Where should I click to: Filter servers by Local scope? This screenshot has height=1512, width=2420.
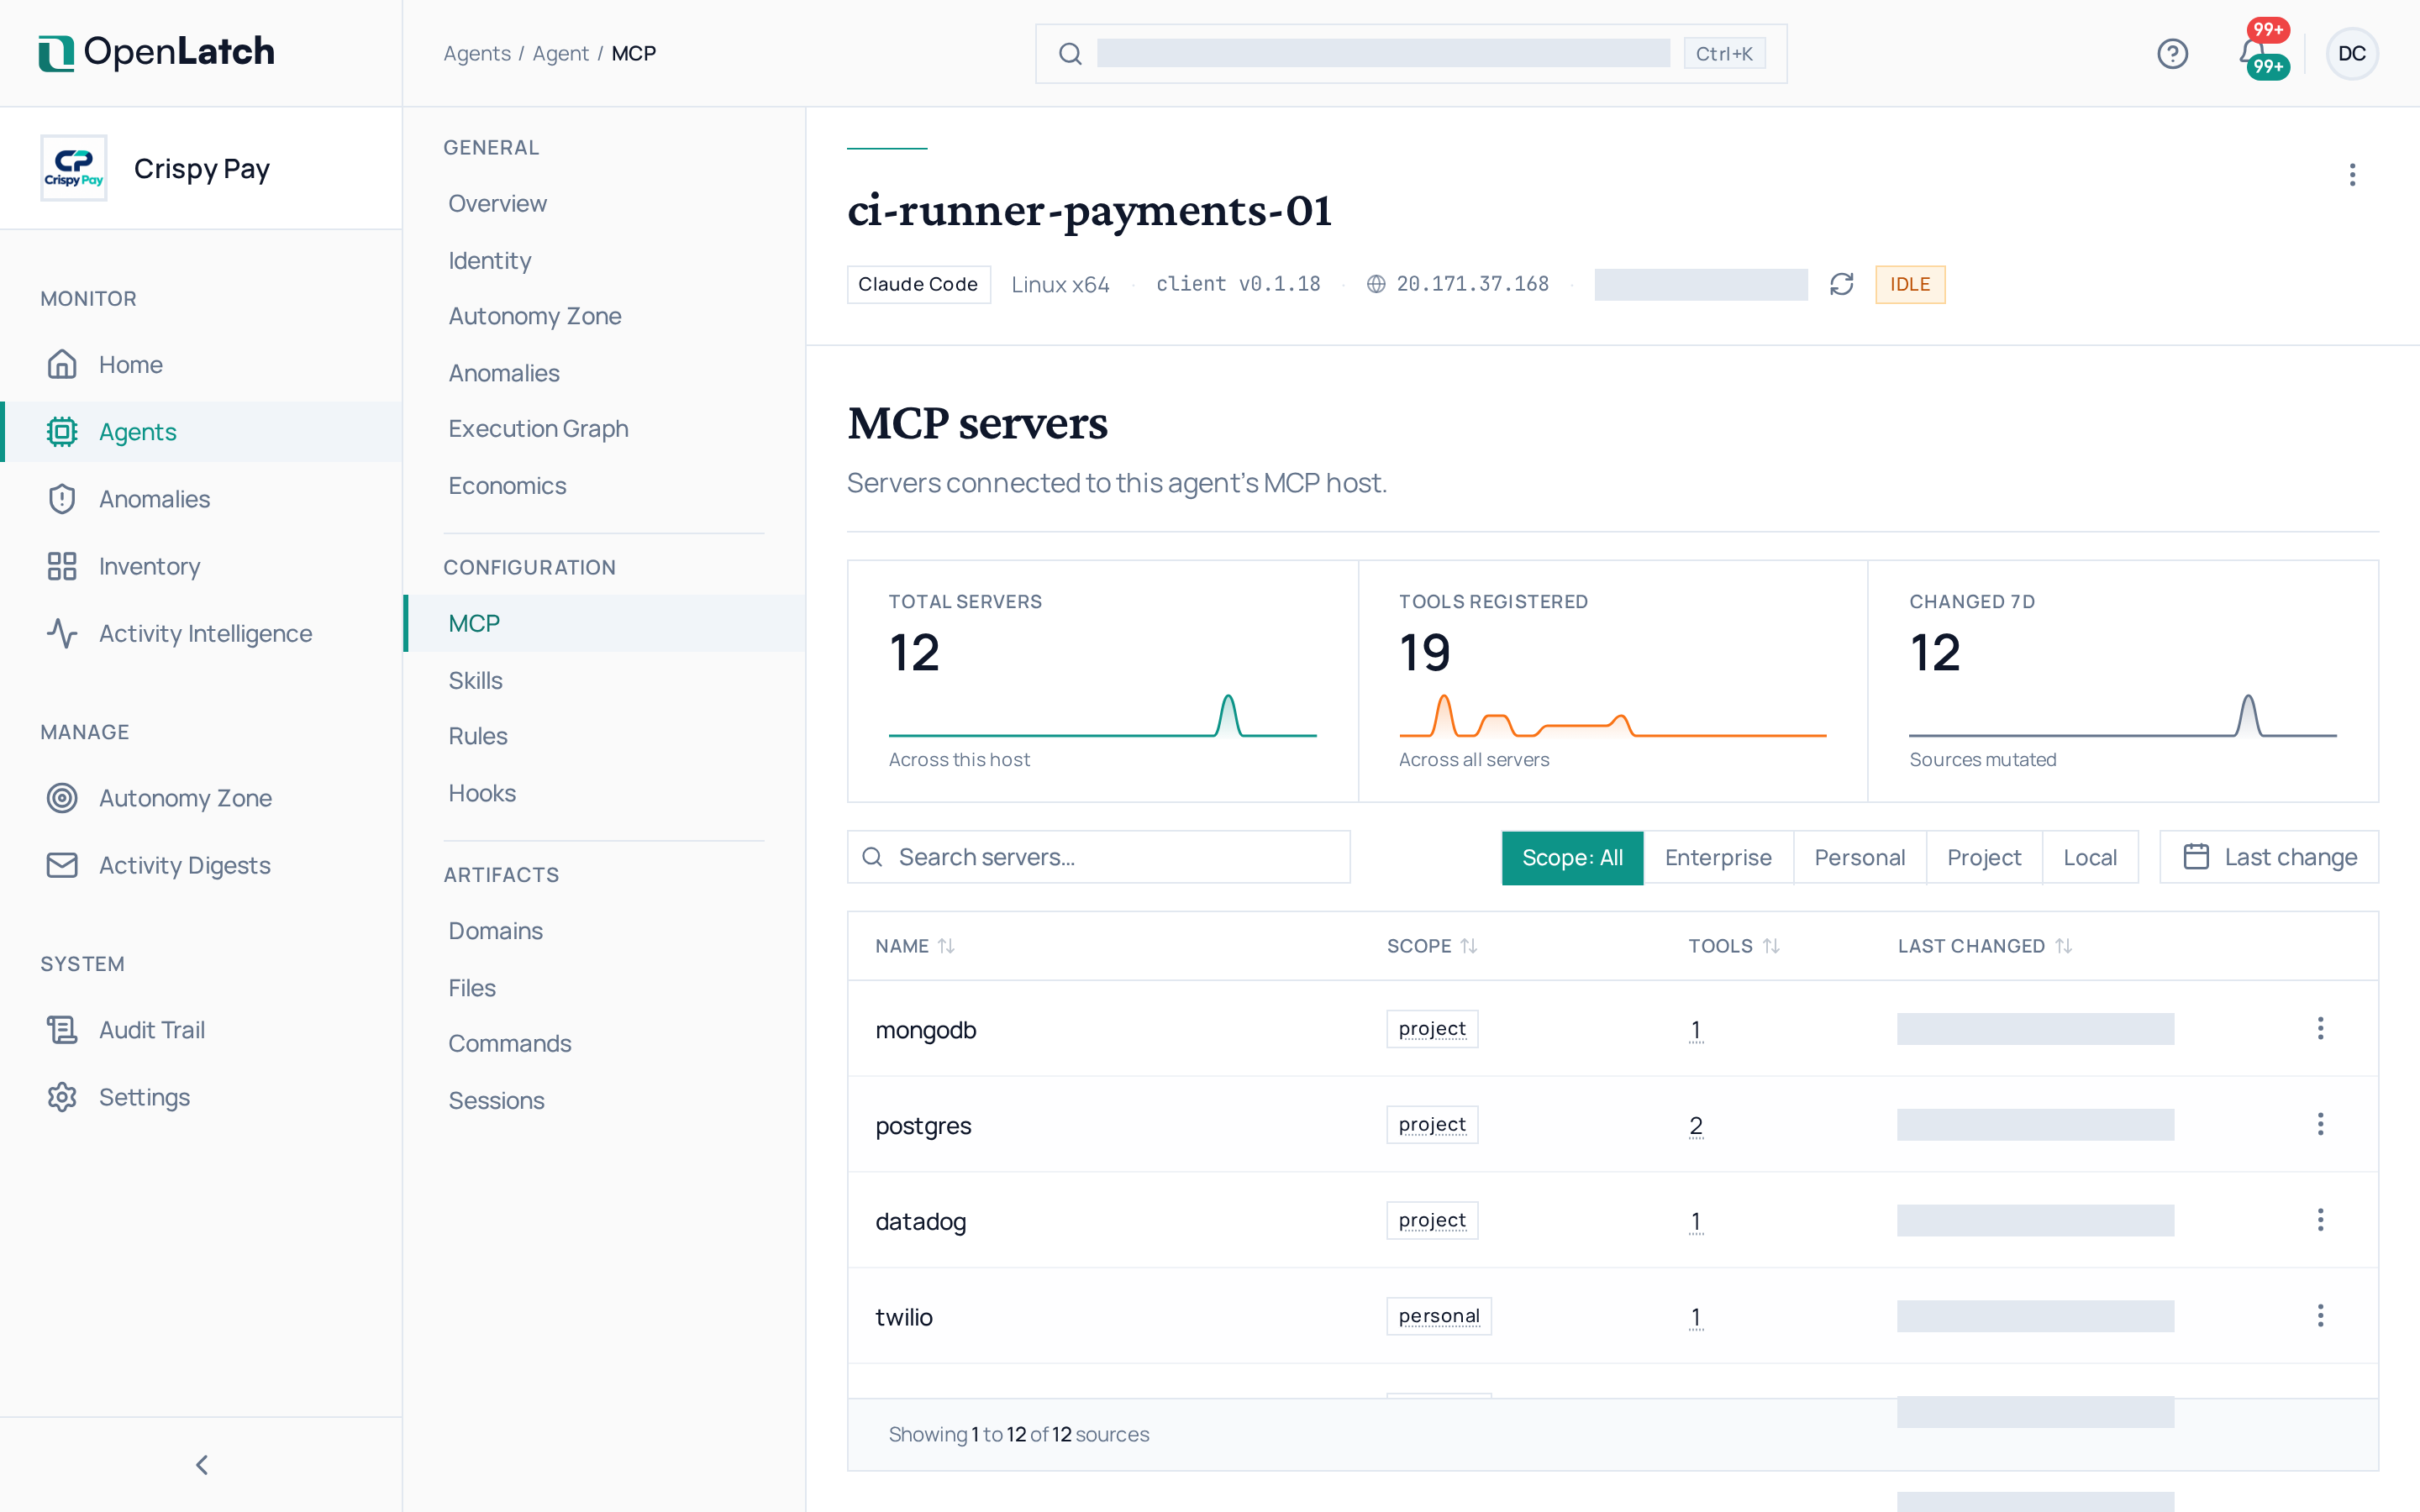point(2089,857)
